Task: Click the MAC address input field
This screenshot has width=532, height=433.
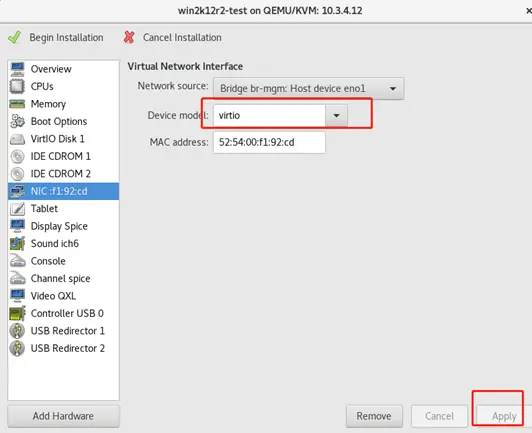Action: (269, 142)
